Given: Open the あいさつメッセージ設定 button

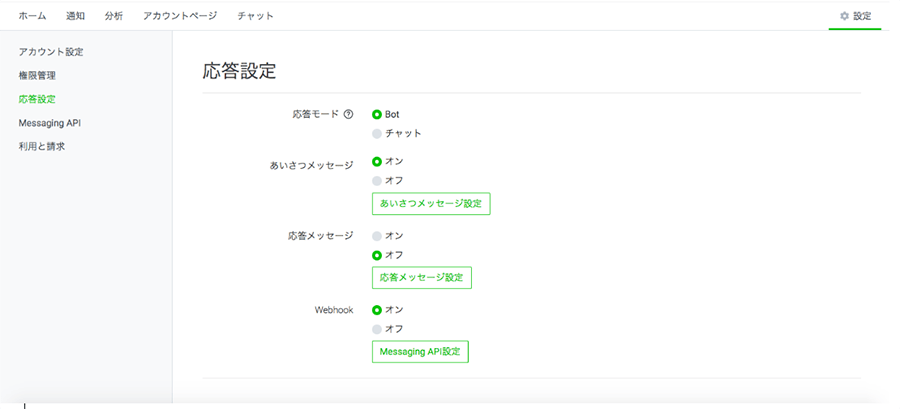Looking at the screenshot, I should [431, 204].
